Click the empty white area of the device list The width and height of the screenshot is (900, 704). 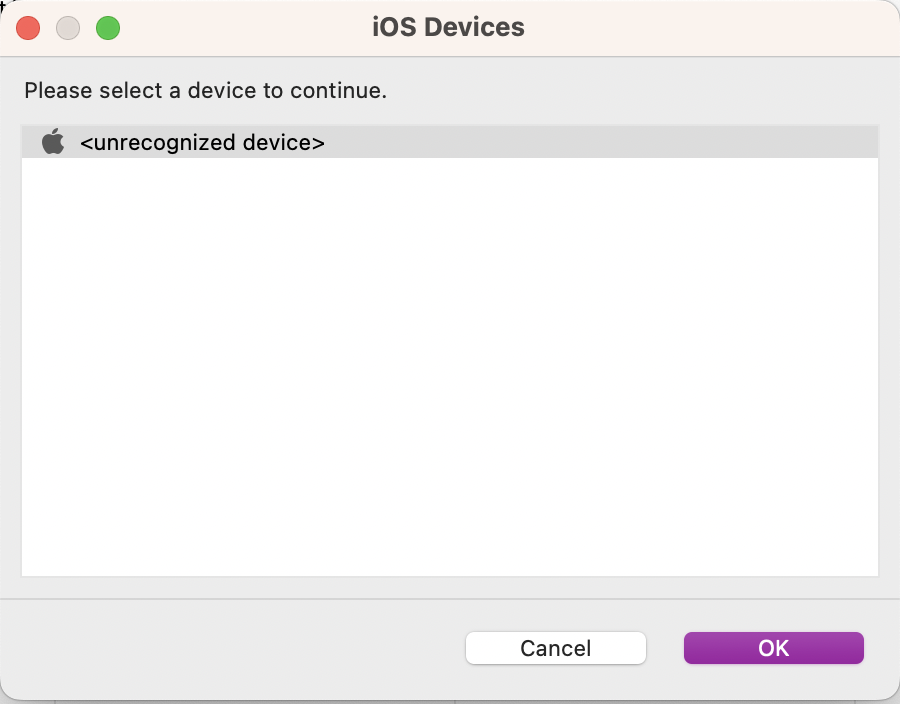(x=450, y=360)
